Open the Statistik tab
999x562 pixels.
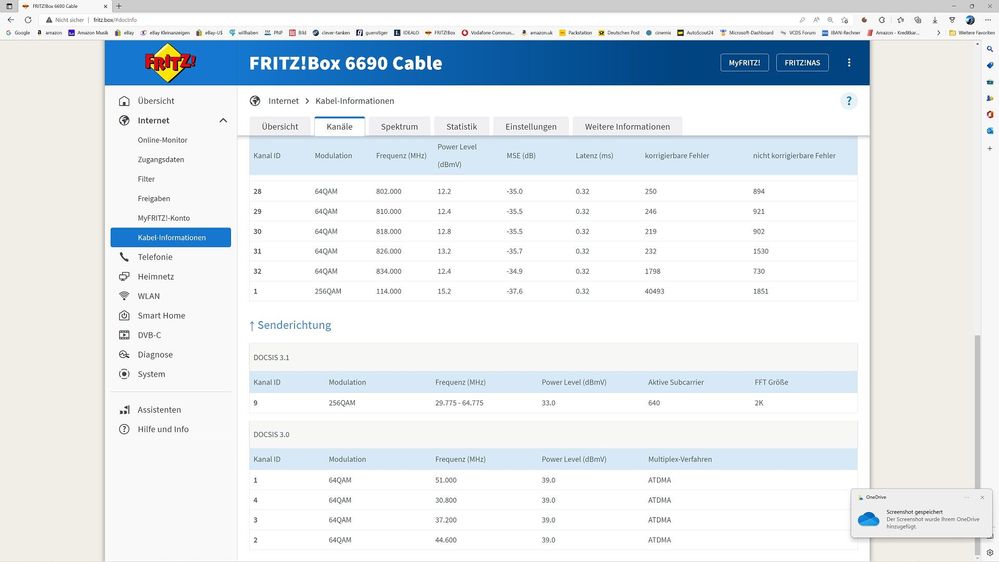click(x=461, y=126)
